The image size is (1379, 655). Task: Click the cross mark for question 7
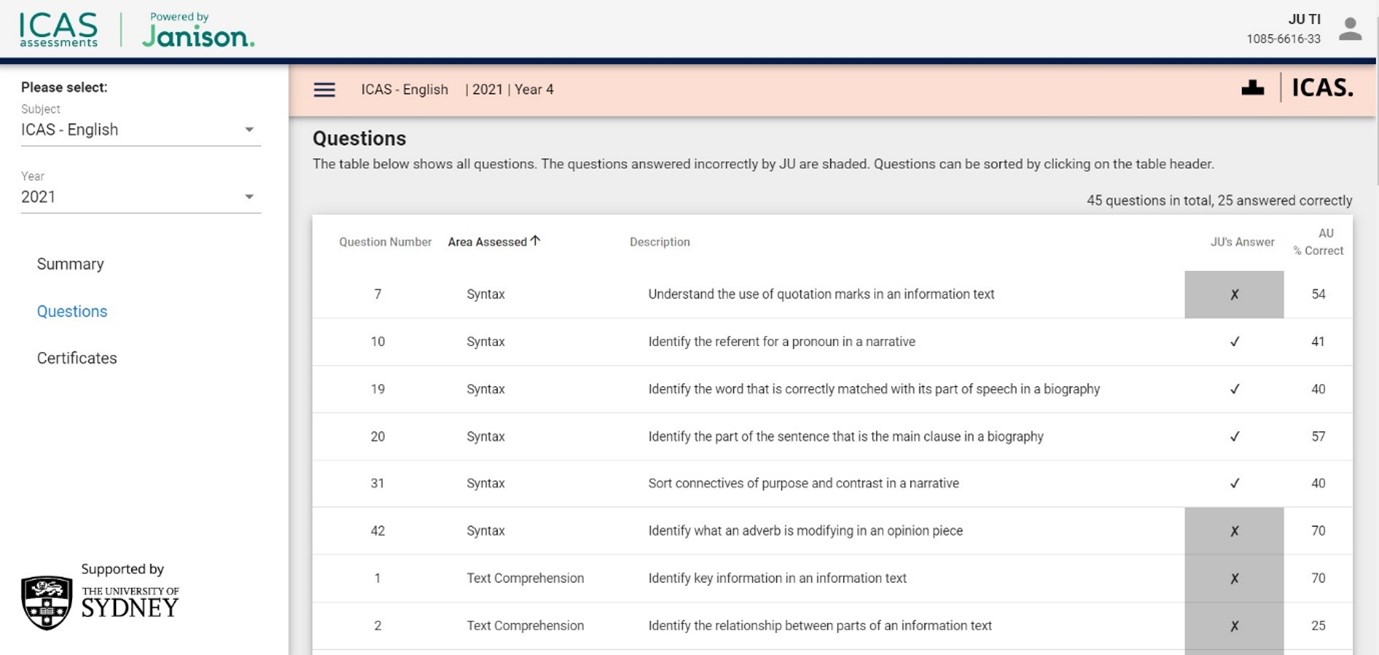click(x=1234, y=294)
